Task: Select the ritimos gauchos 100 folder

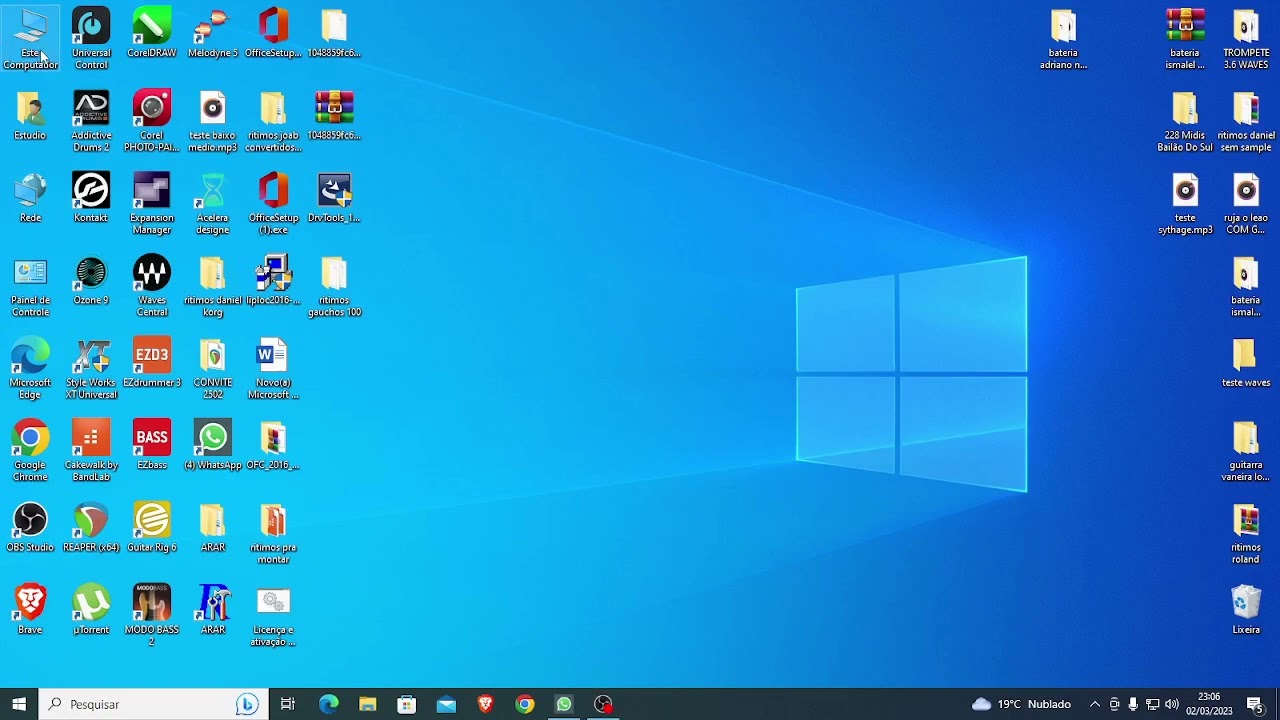Action: tap(334, 287)
